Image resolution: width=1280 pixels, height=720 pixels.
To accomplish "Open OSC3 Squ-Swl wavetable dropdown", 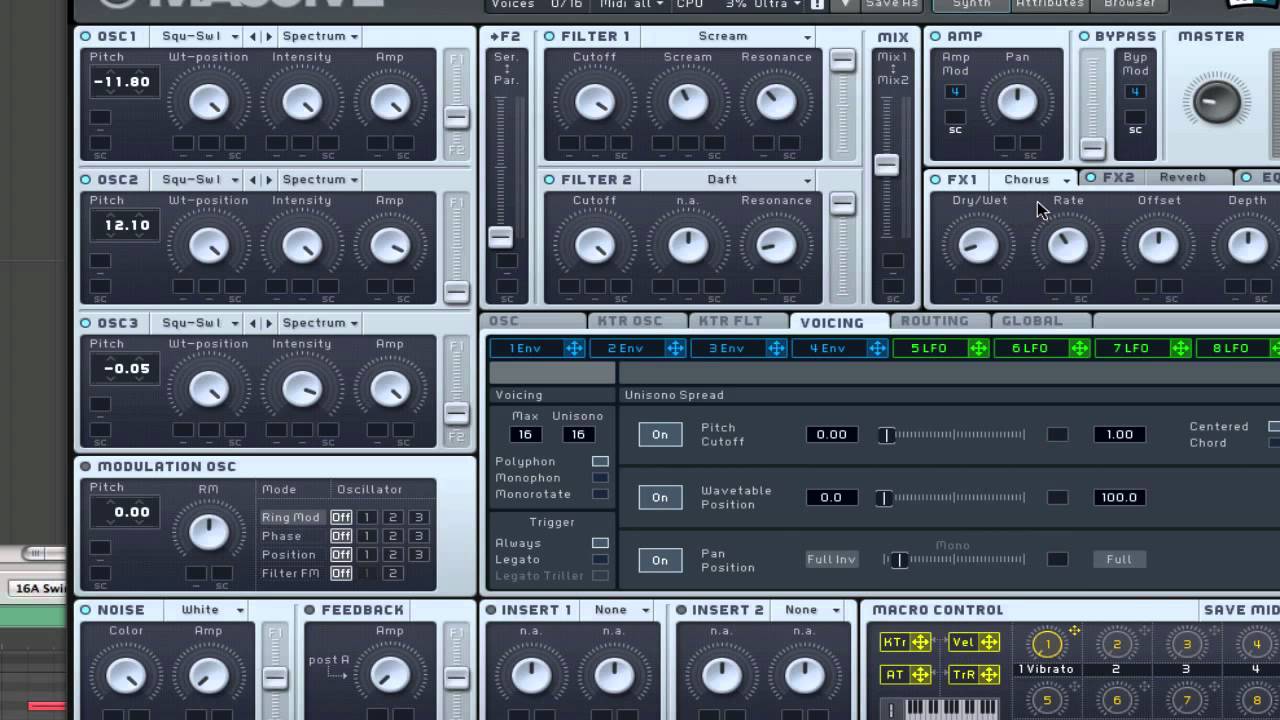I will (x=201, y=323).
